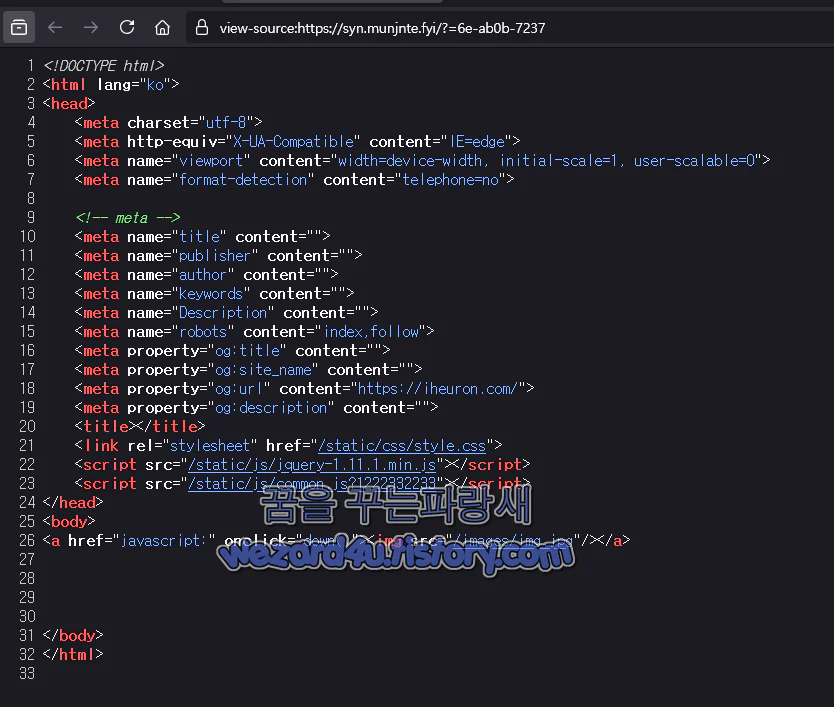Go forward with the right arrow
The width and height of the screenshot is (834, 707).
[91, 27]
